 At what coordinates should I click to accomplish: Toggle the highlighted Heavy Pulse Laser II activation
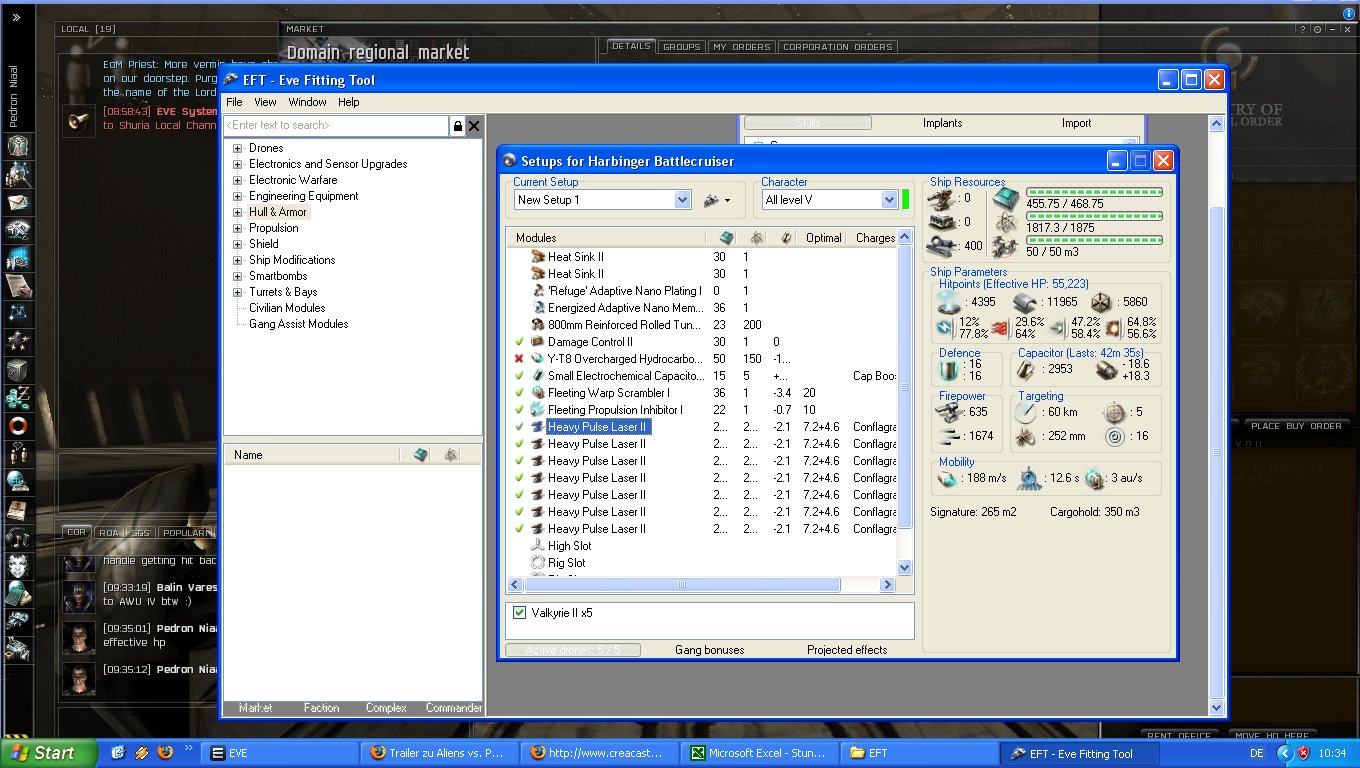click(519, 427)
